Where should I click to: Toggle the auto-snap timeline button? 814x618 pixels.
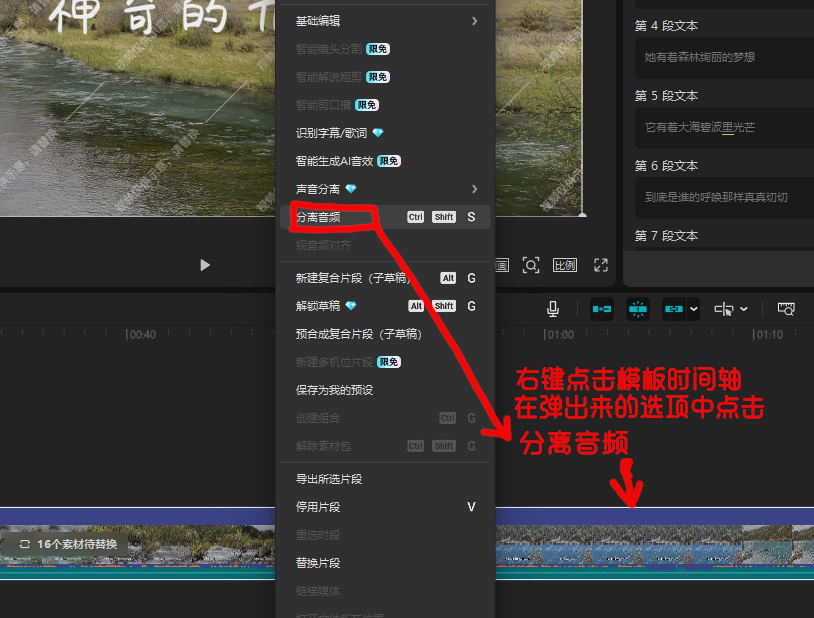pyautogui.click(x=638, y=310)
